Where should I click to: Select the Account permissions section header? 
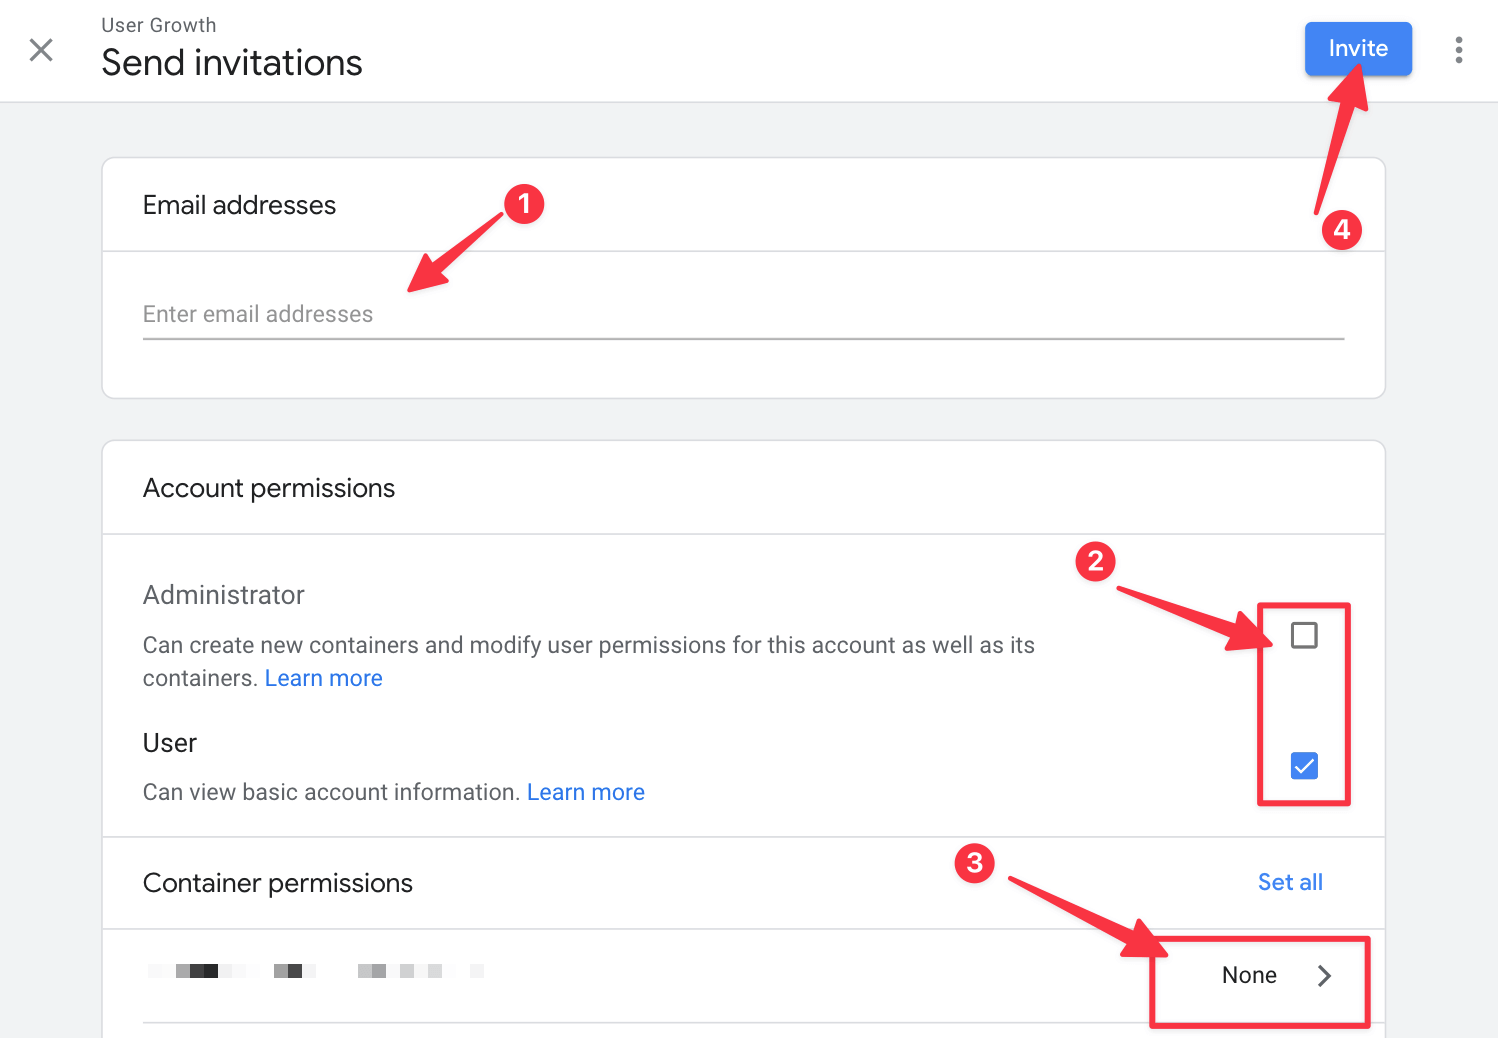point(268,487)
